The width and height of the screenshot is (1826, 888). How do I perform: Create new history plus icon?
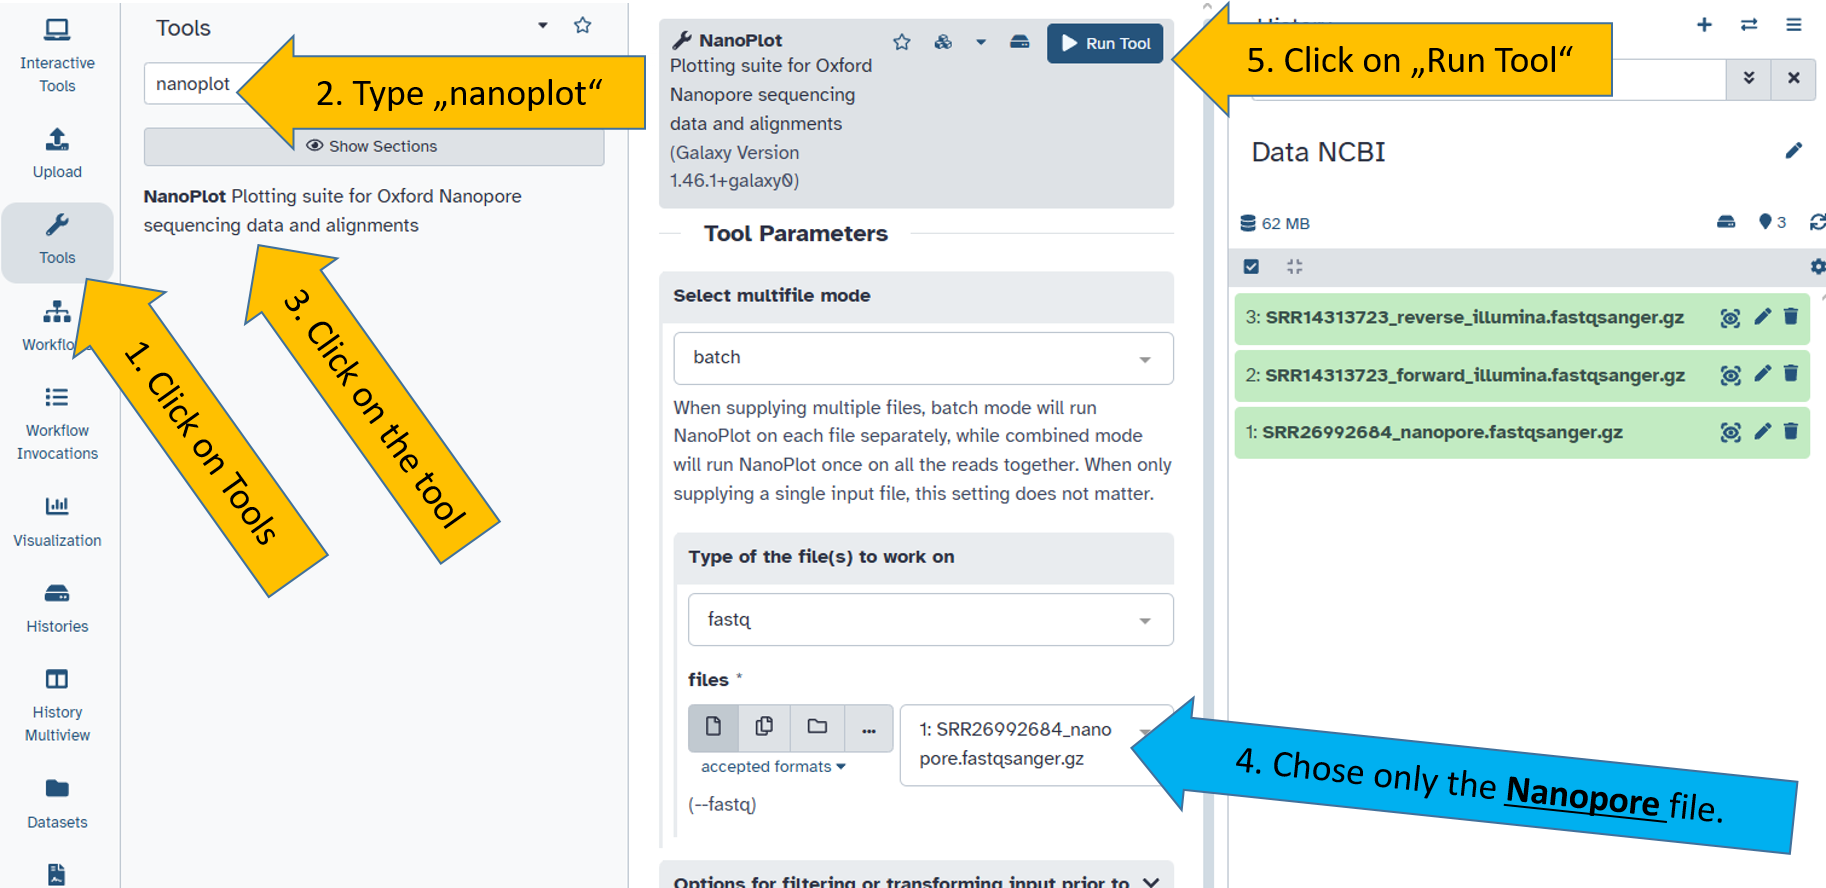click(x=1704, y=25)
